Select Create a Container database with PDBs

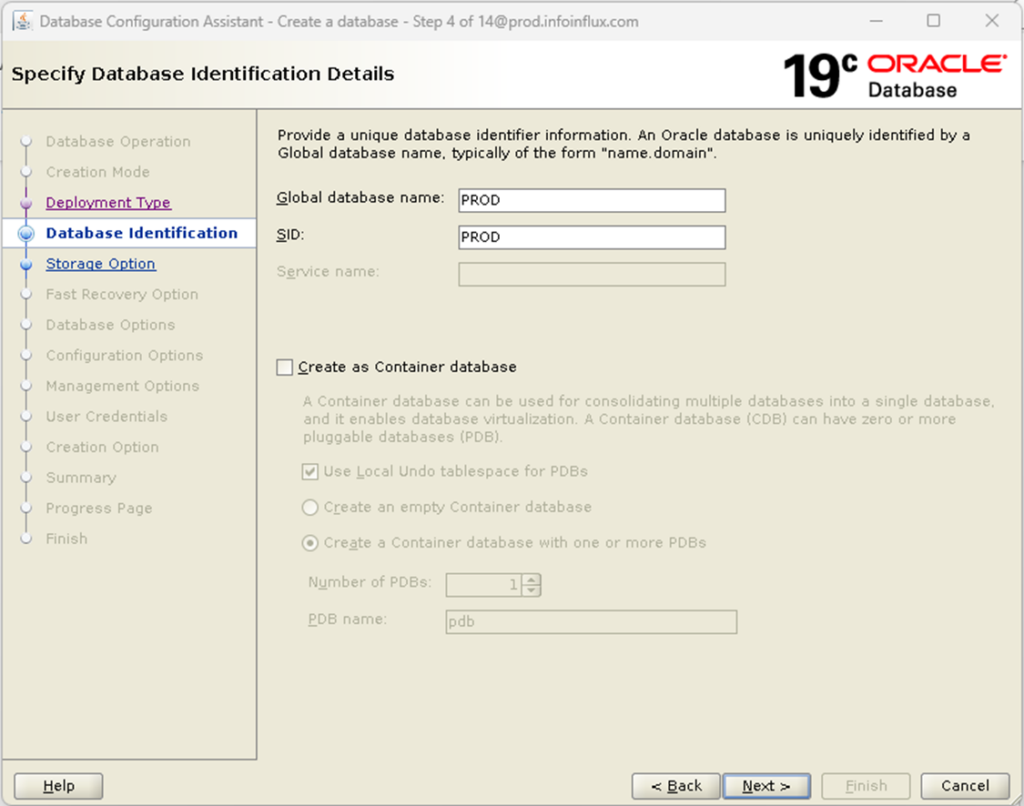(311, 543)
